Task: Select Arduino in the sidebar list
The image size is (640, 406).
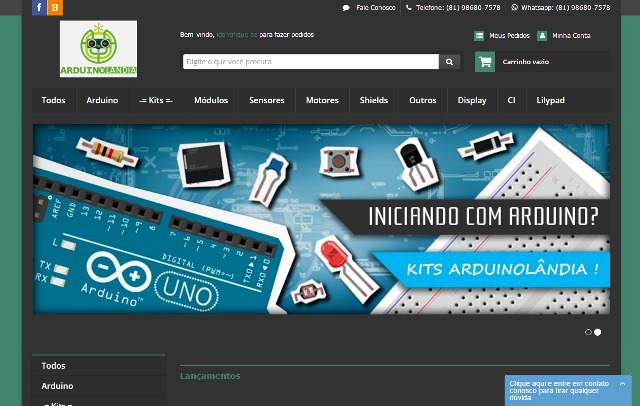Action: coord(98,386)
